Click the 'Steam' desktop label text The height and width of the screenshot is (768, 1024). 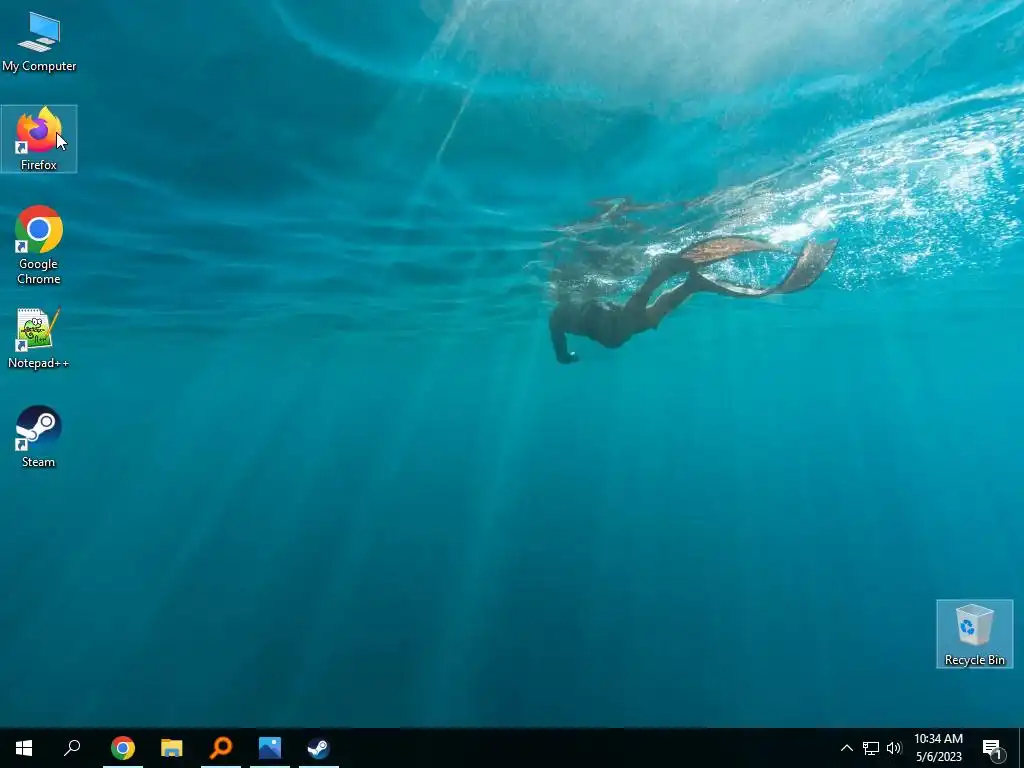pos(38,462)
